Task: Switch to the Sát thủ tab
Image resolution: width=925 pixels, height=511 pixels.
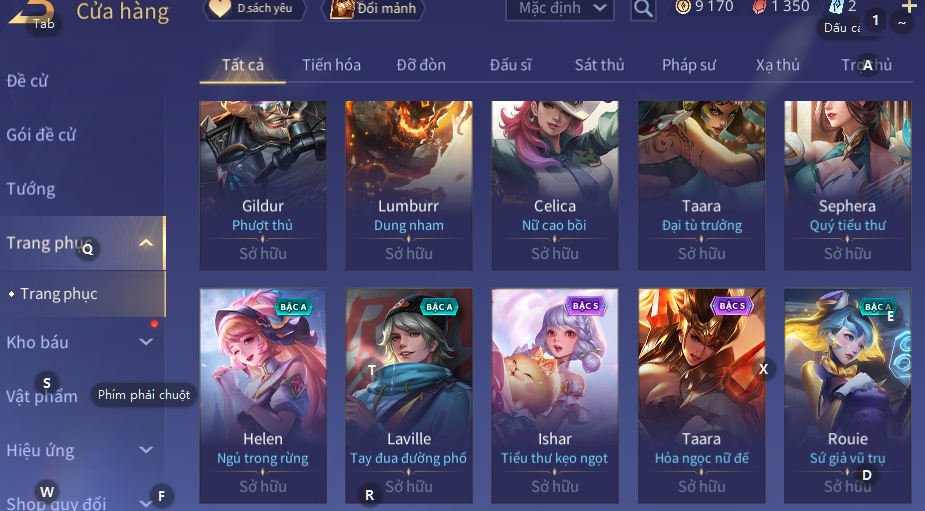Action: point(599,64)
